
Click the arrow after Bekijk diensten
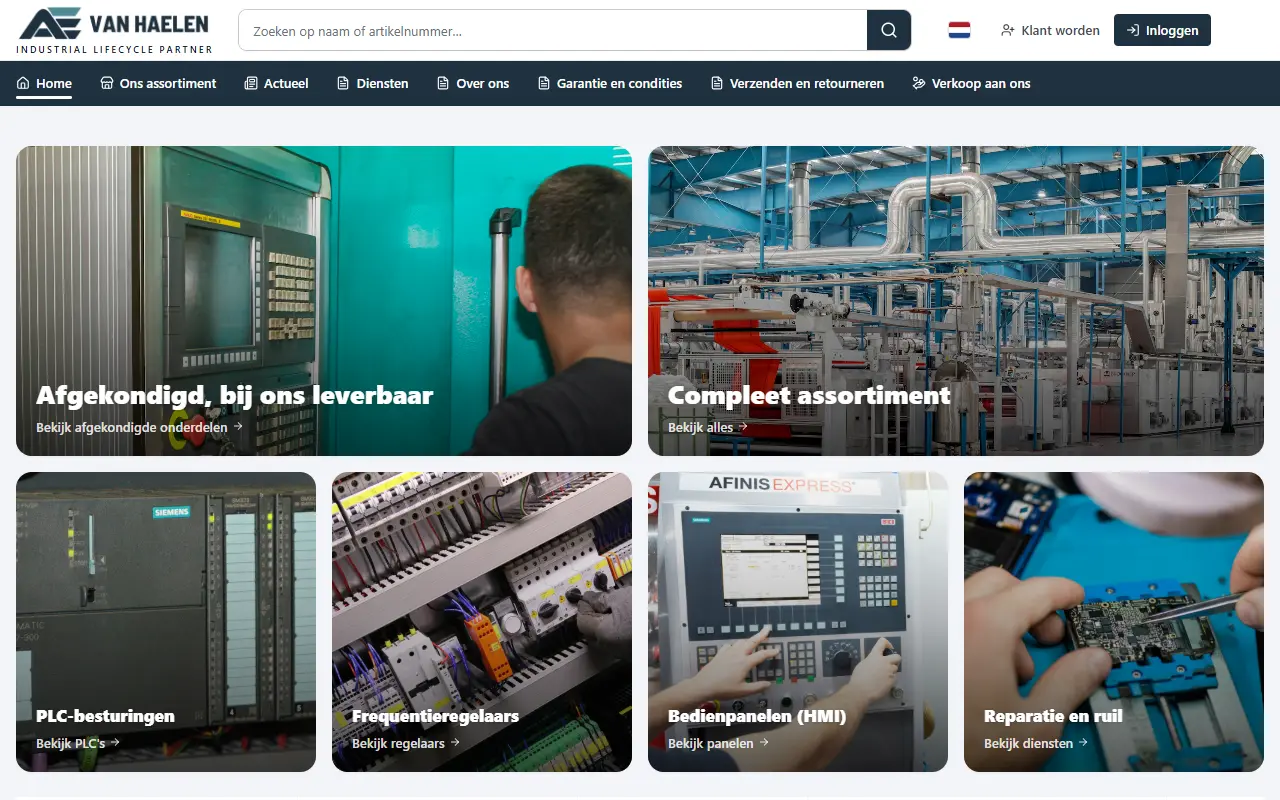[x=1083, y=743]
